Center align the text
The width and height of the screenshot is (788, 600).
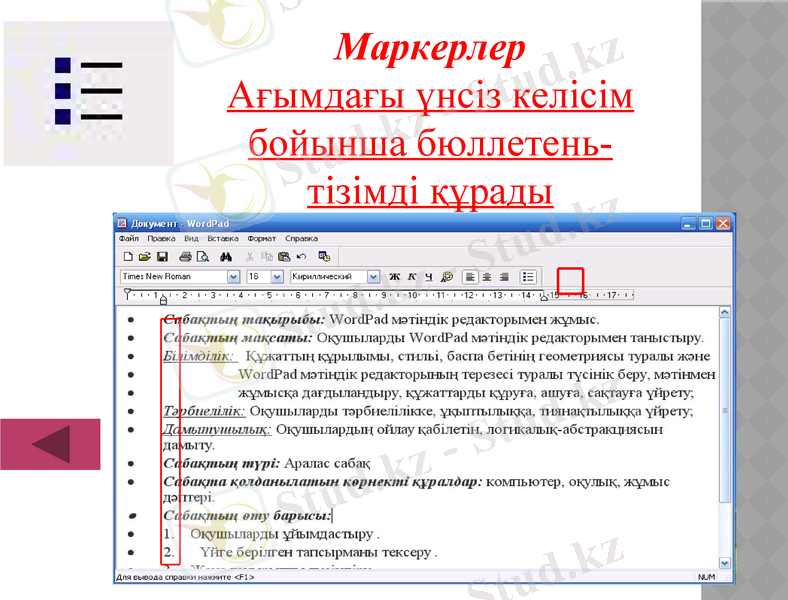point(487,277)
